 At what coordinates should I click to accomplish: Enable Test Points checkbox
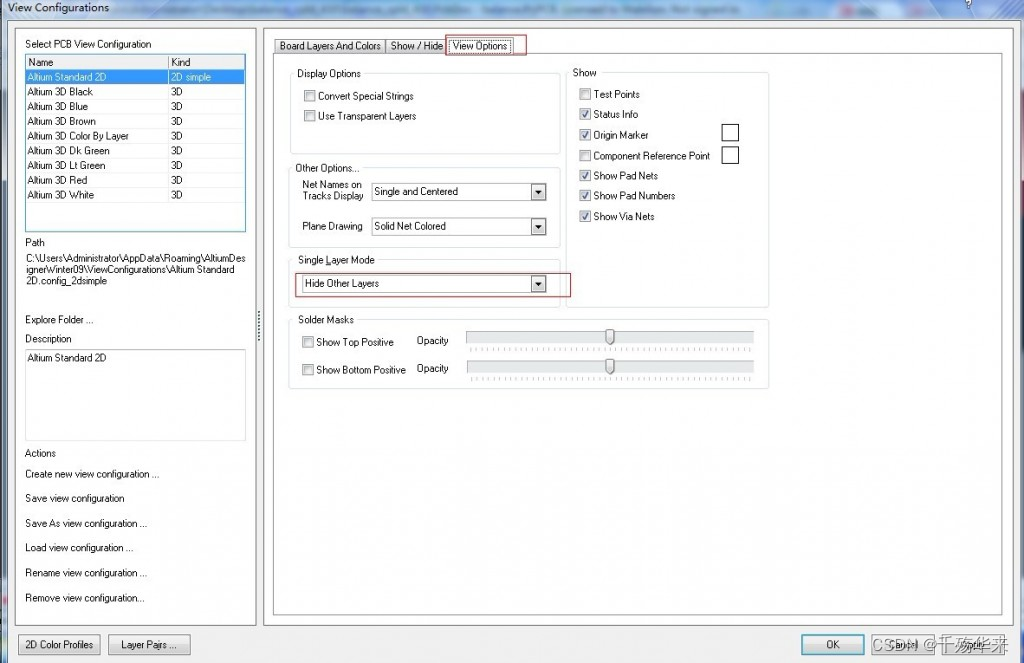pos(585,94)
